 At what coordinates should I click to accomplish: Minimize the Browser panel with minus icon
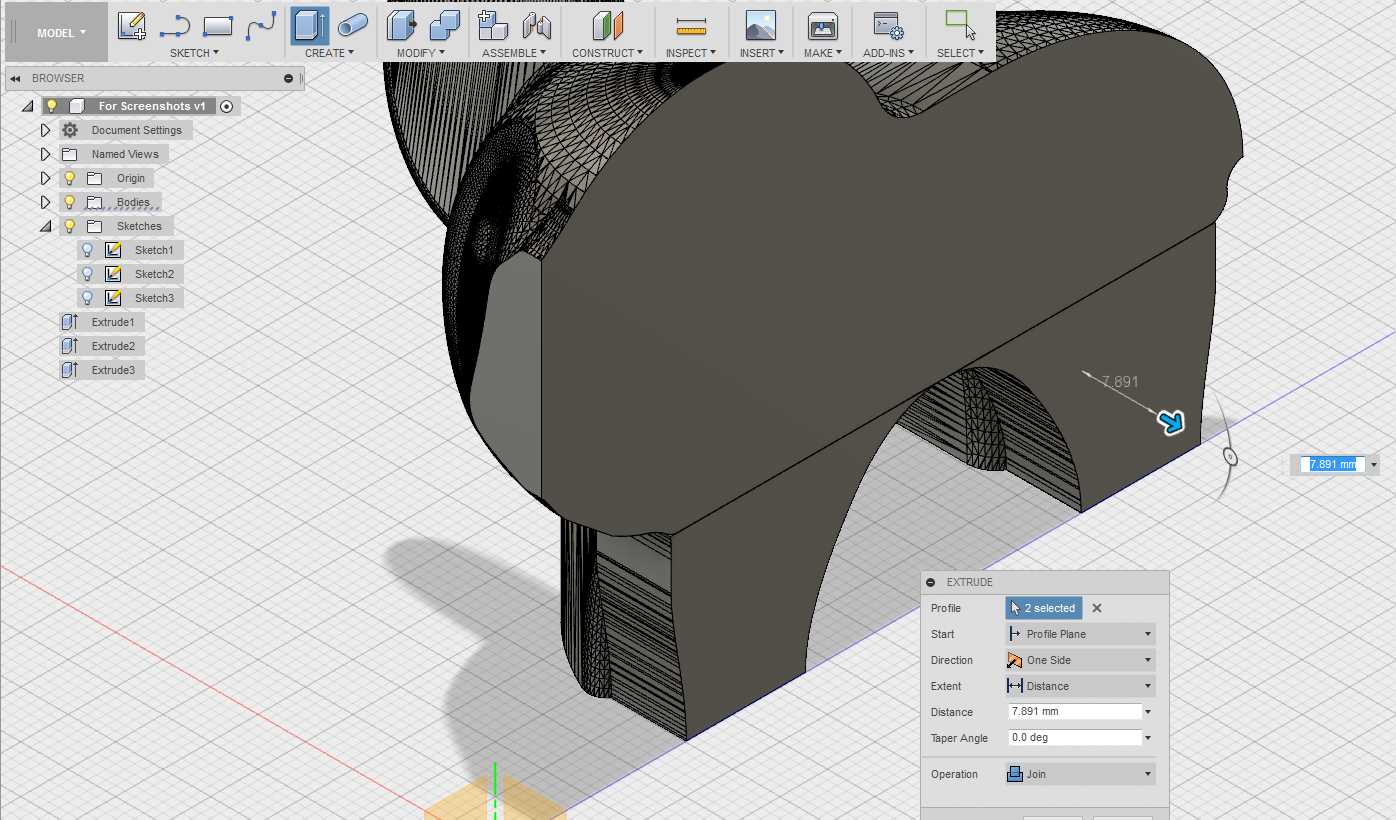[x=289, y=78]
